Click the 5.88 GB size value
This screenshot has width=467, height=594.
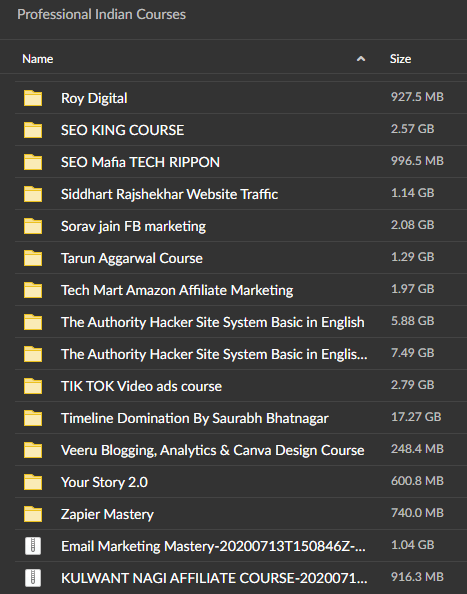(412, 320)
